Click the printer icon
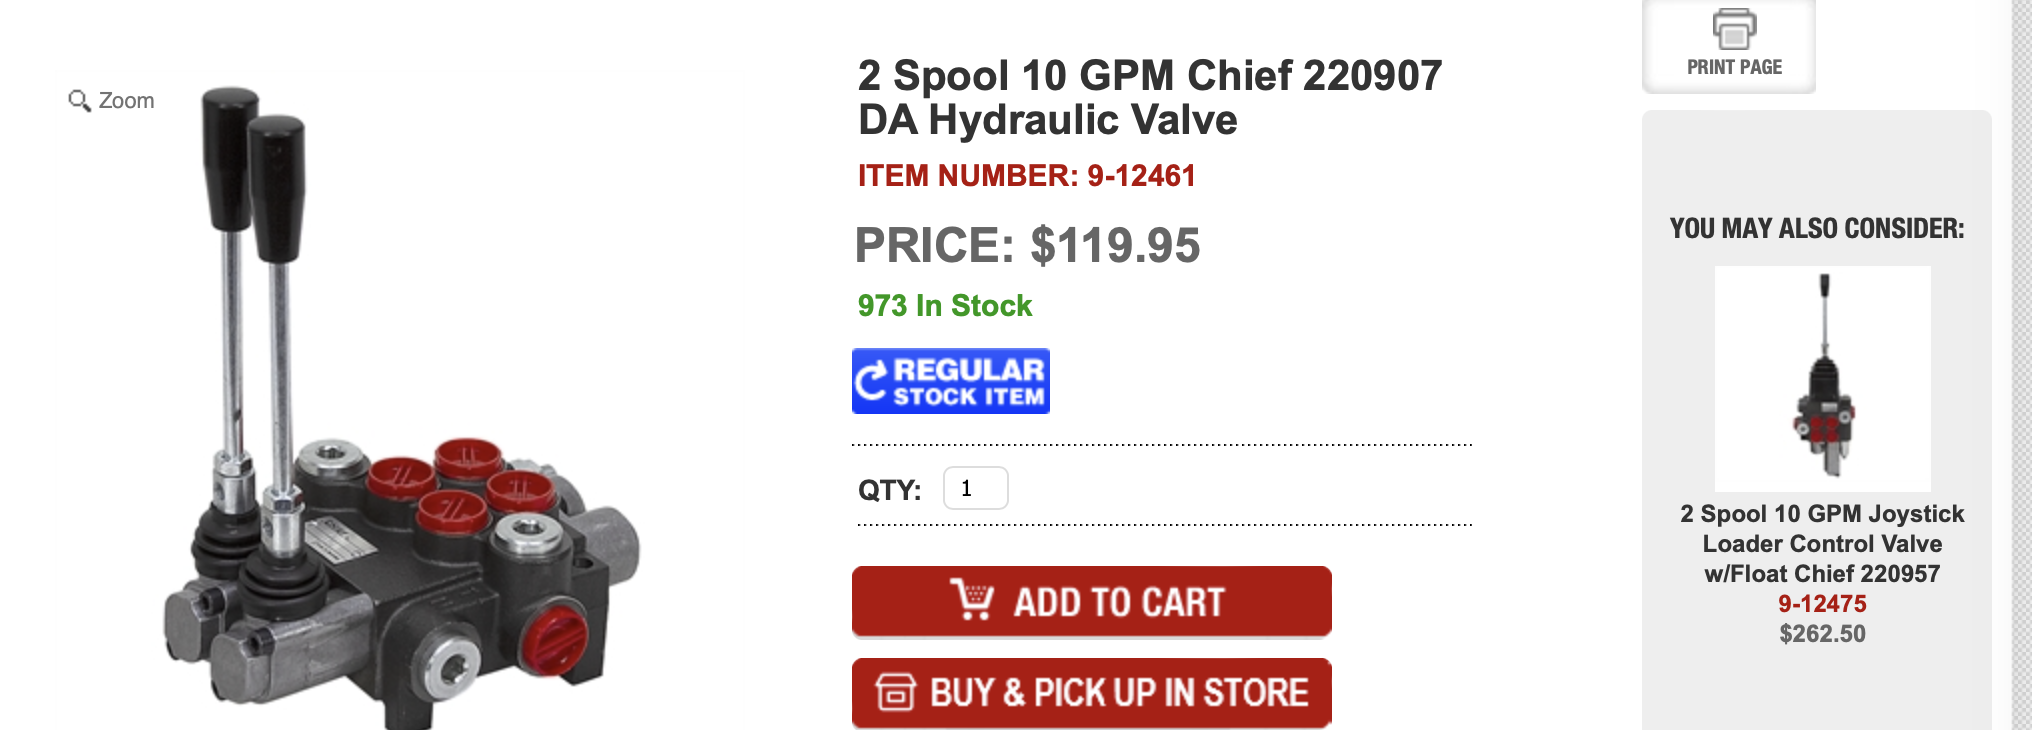 point(1734,28)
